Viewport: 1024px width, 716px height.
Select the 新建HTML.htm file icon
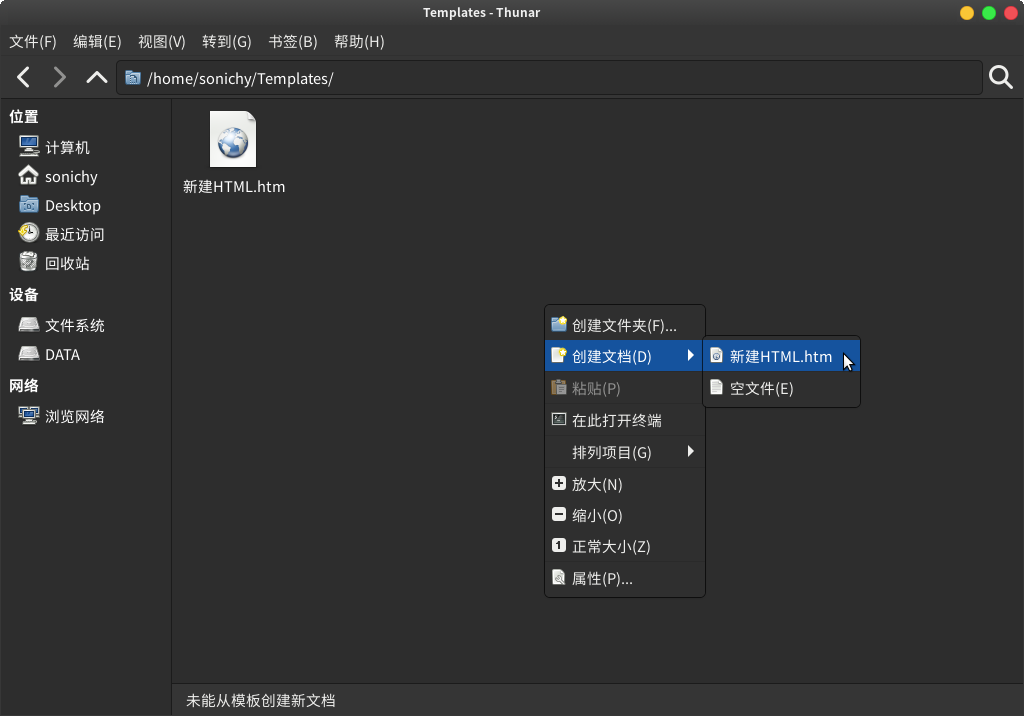coord(233,140)
